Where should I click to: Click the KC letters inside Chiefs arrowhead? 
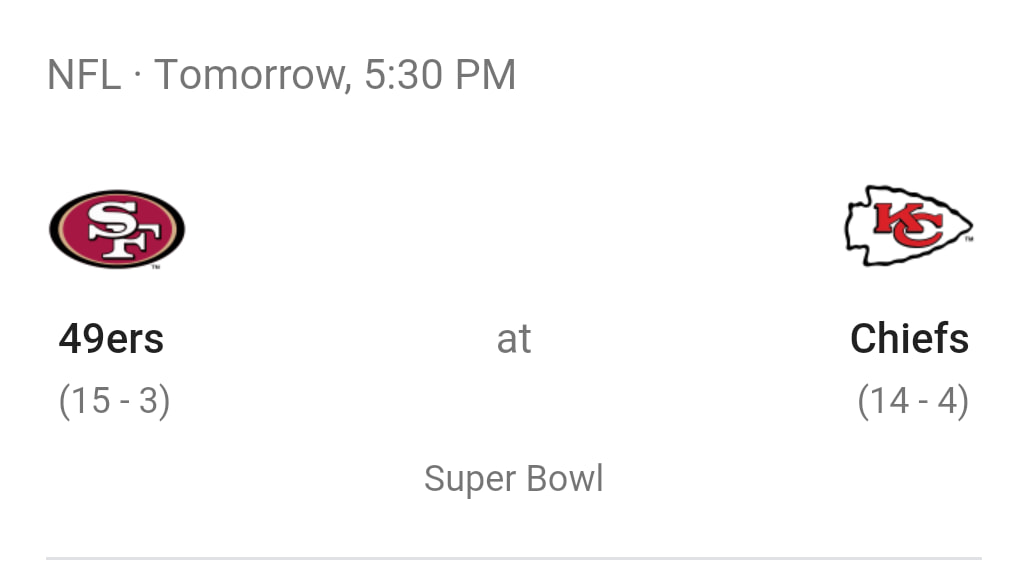tap(907, 225)
